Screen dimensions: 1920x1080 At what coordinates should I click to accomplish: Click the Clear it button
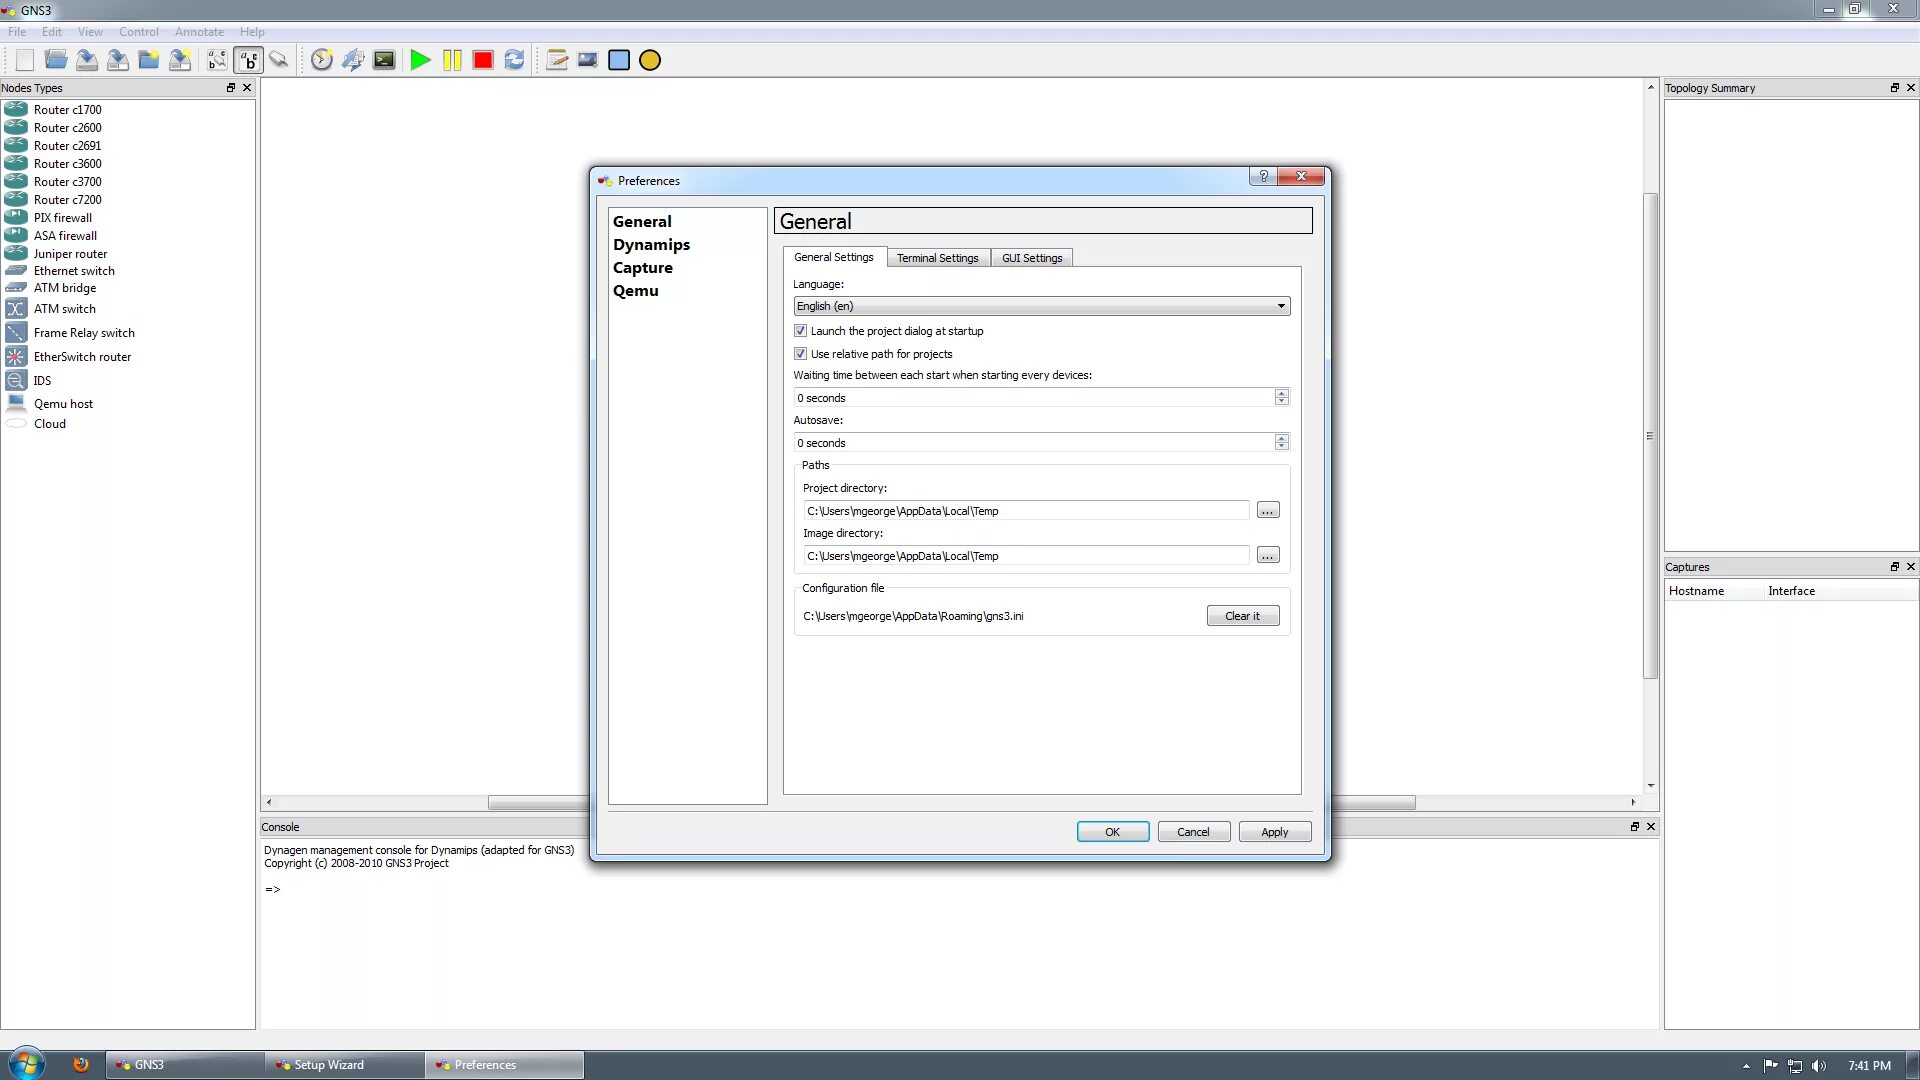pos(1242,616)
